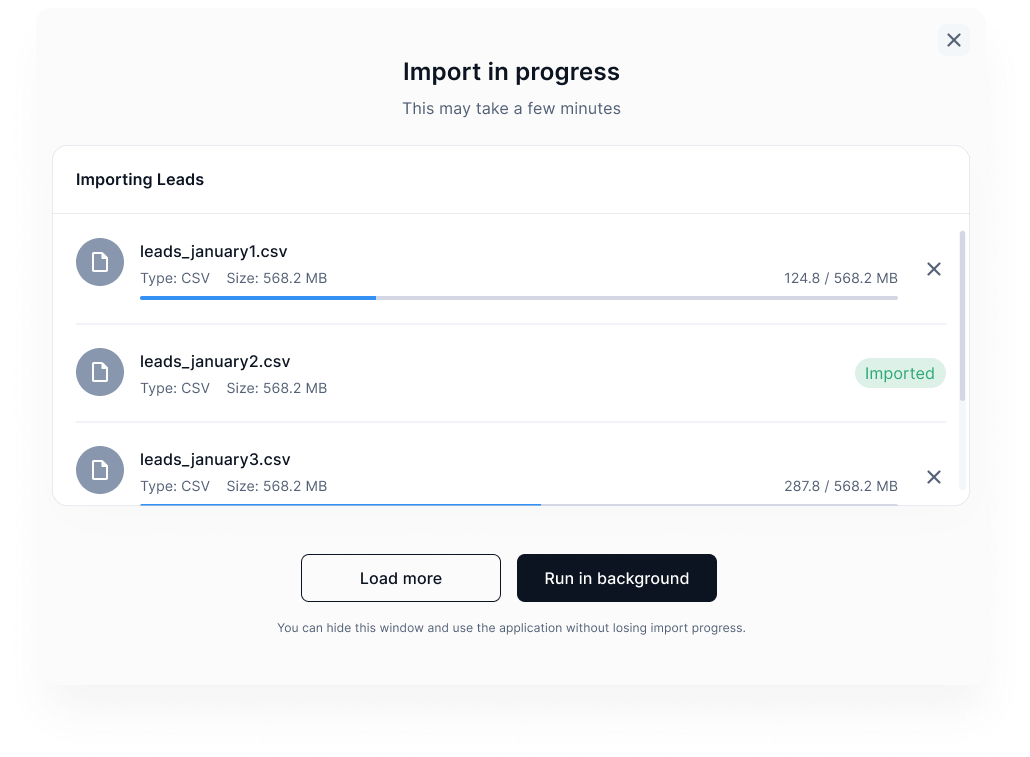Screen dimensions: 1030x757
Task: Click the Import in progress title
Action: coord(511,72)
